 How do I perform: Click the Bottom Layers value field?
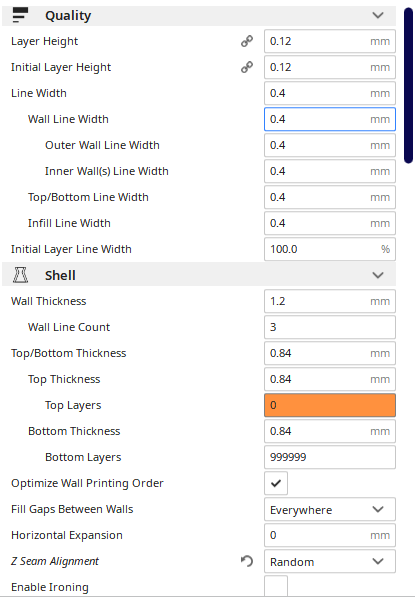330,457
